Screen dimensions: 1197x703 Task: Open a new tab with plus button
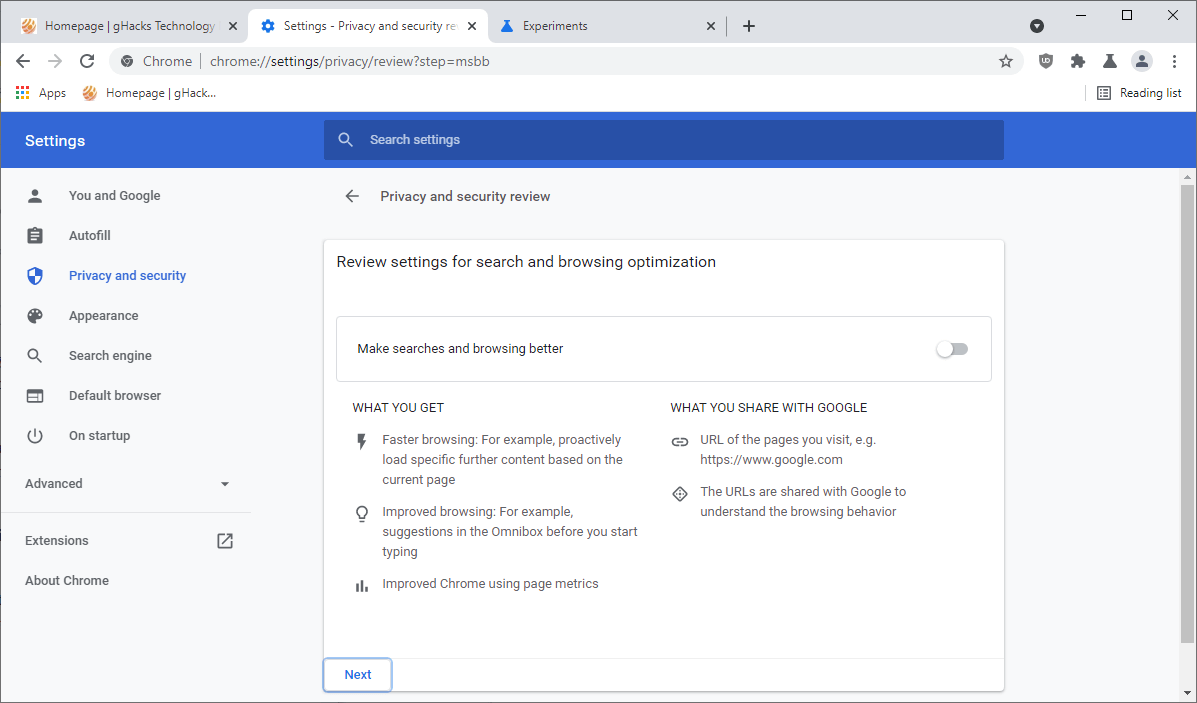(749, 26)
